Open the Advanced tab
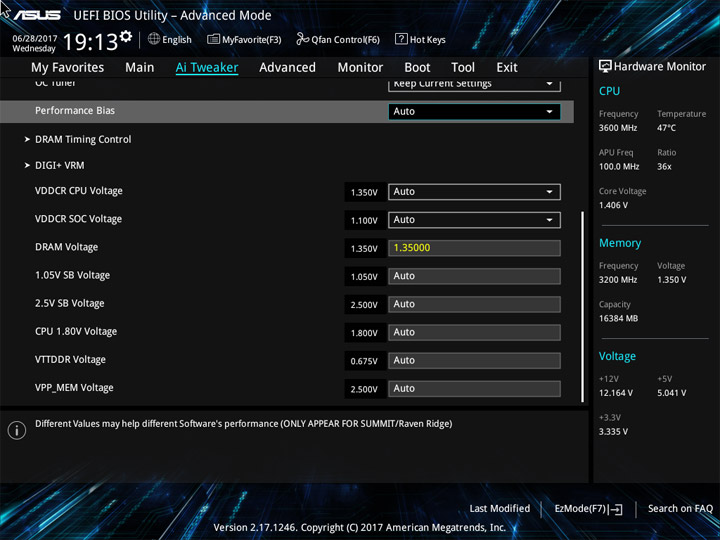 pos(287,68)
